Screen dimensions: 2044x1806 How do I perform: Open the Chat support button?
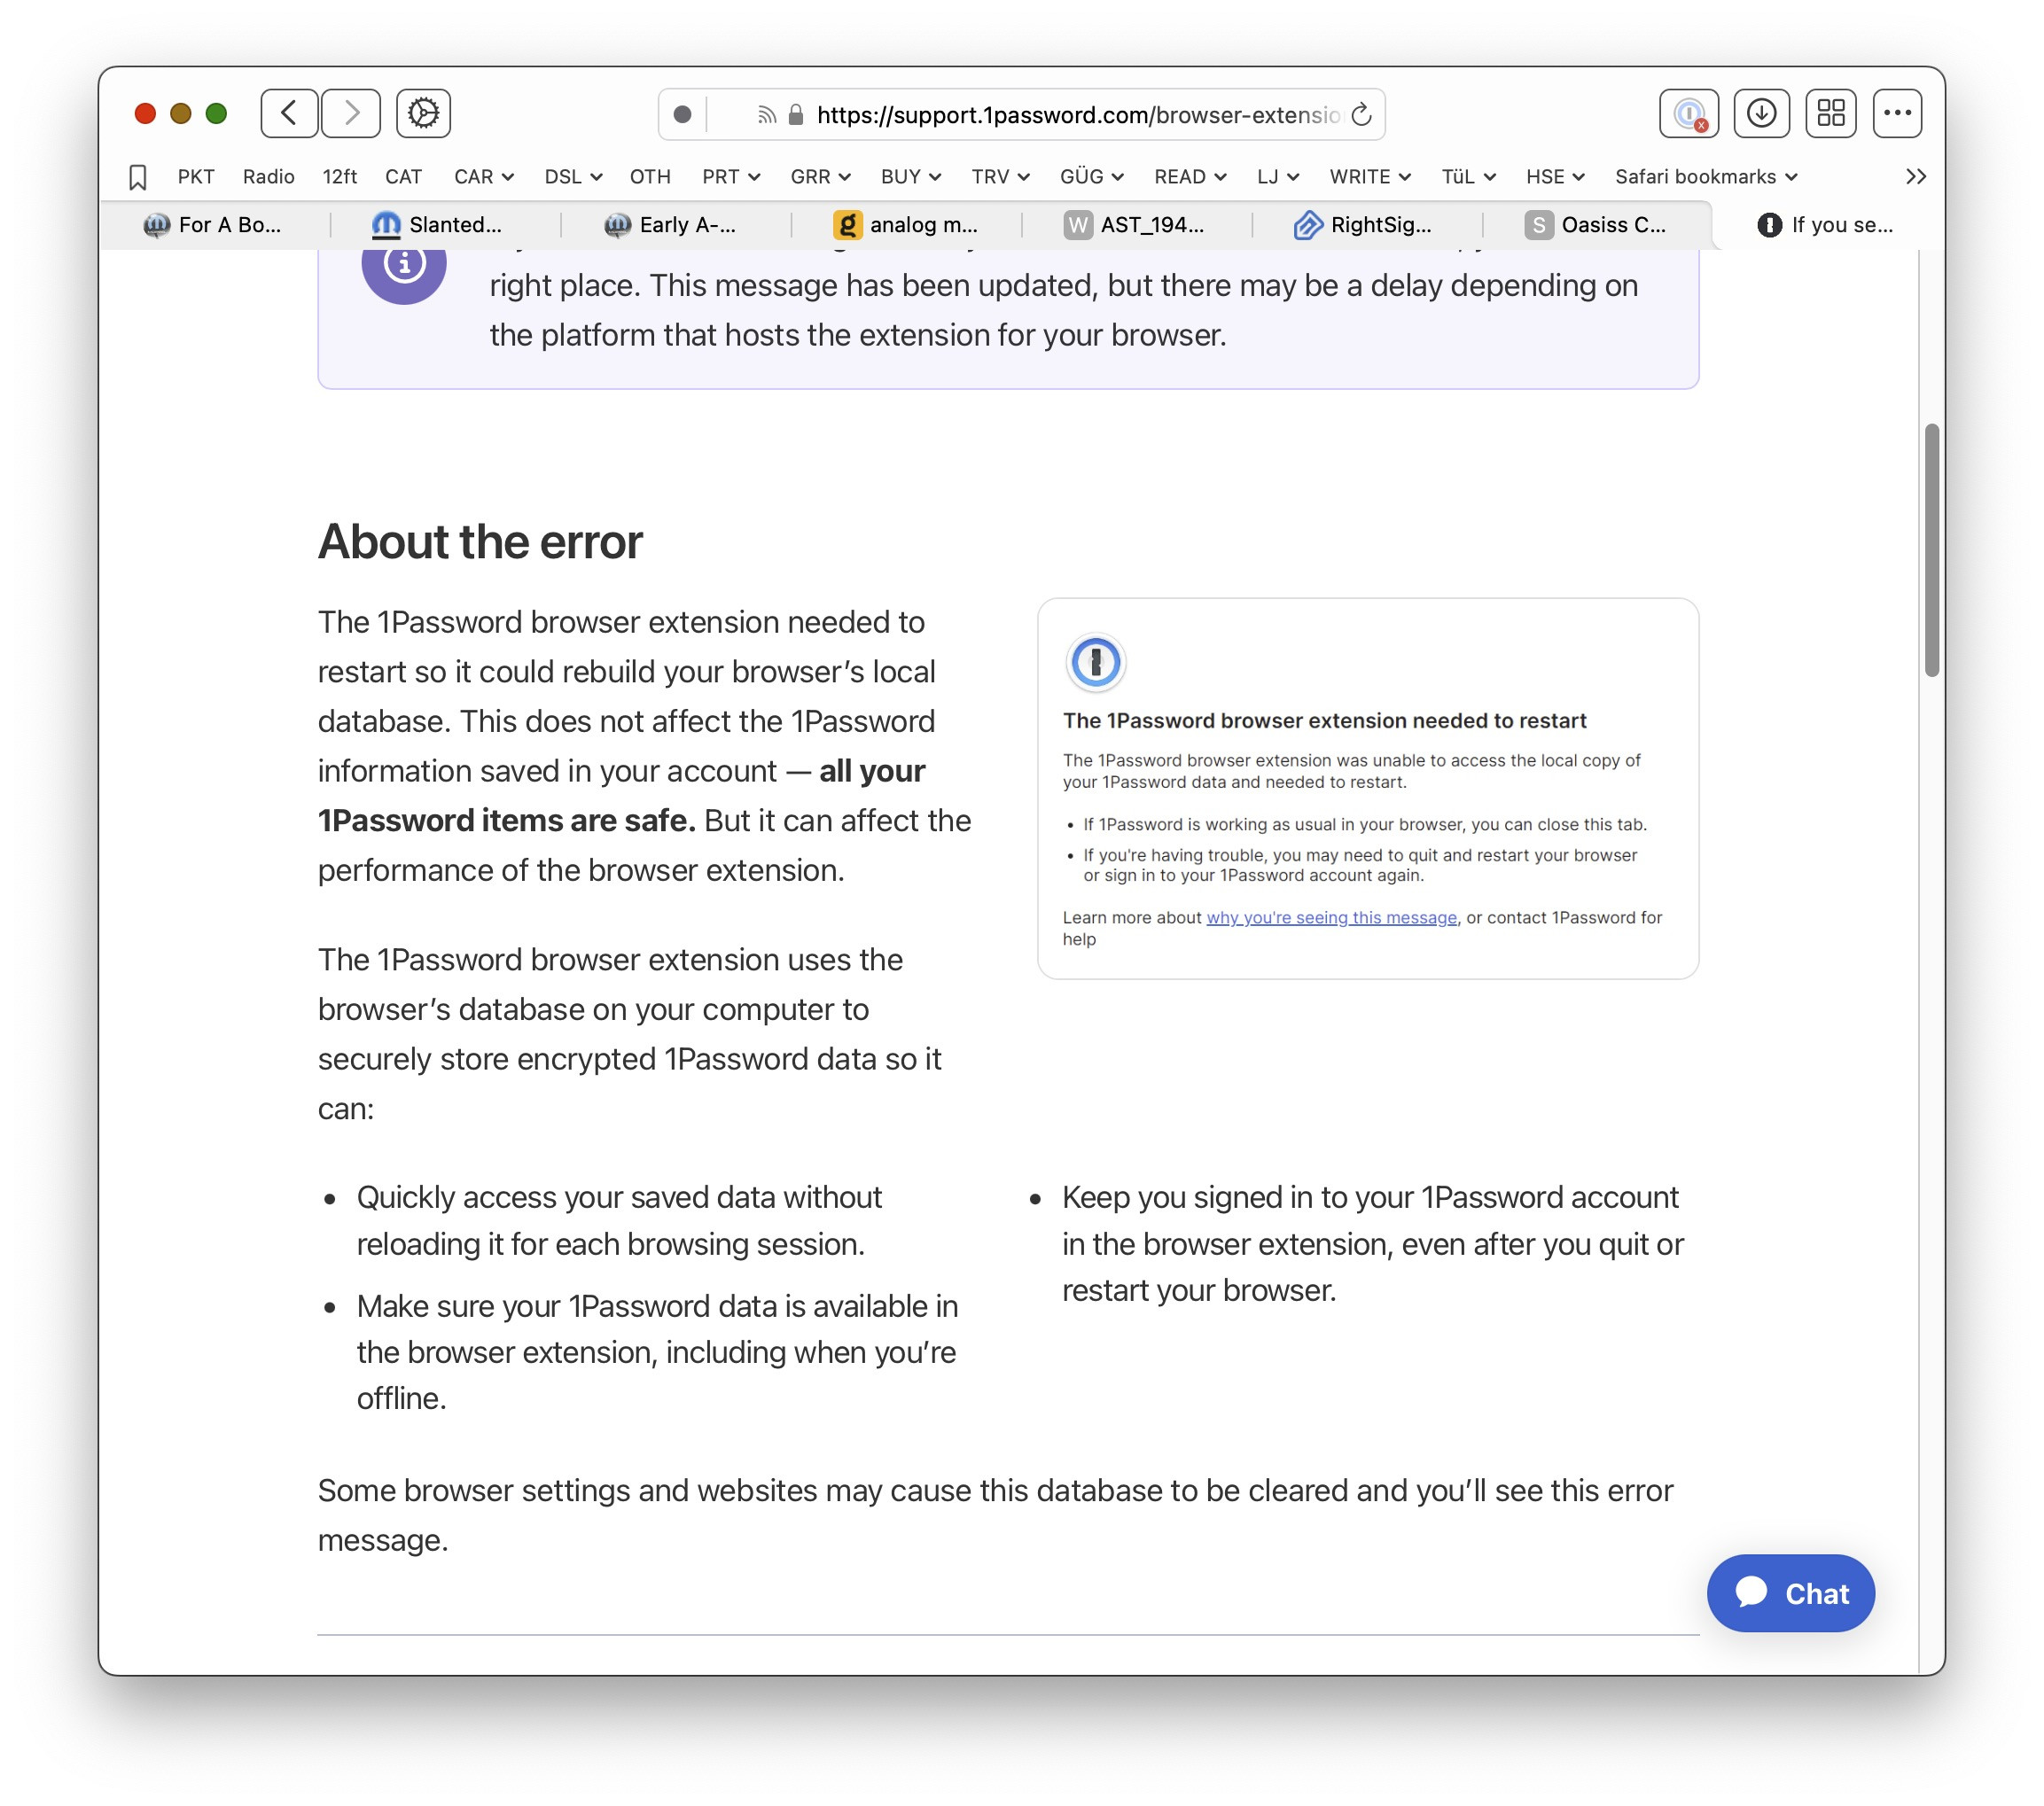1790,1593
